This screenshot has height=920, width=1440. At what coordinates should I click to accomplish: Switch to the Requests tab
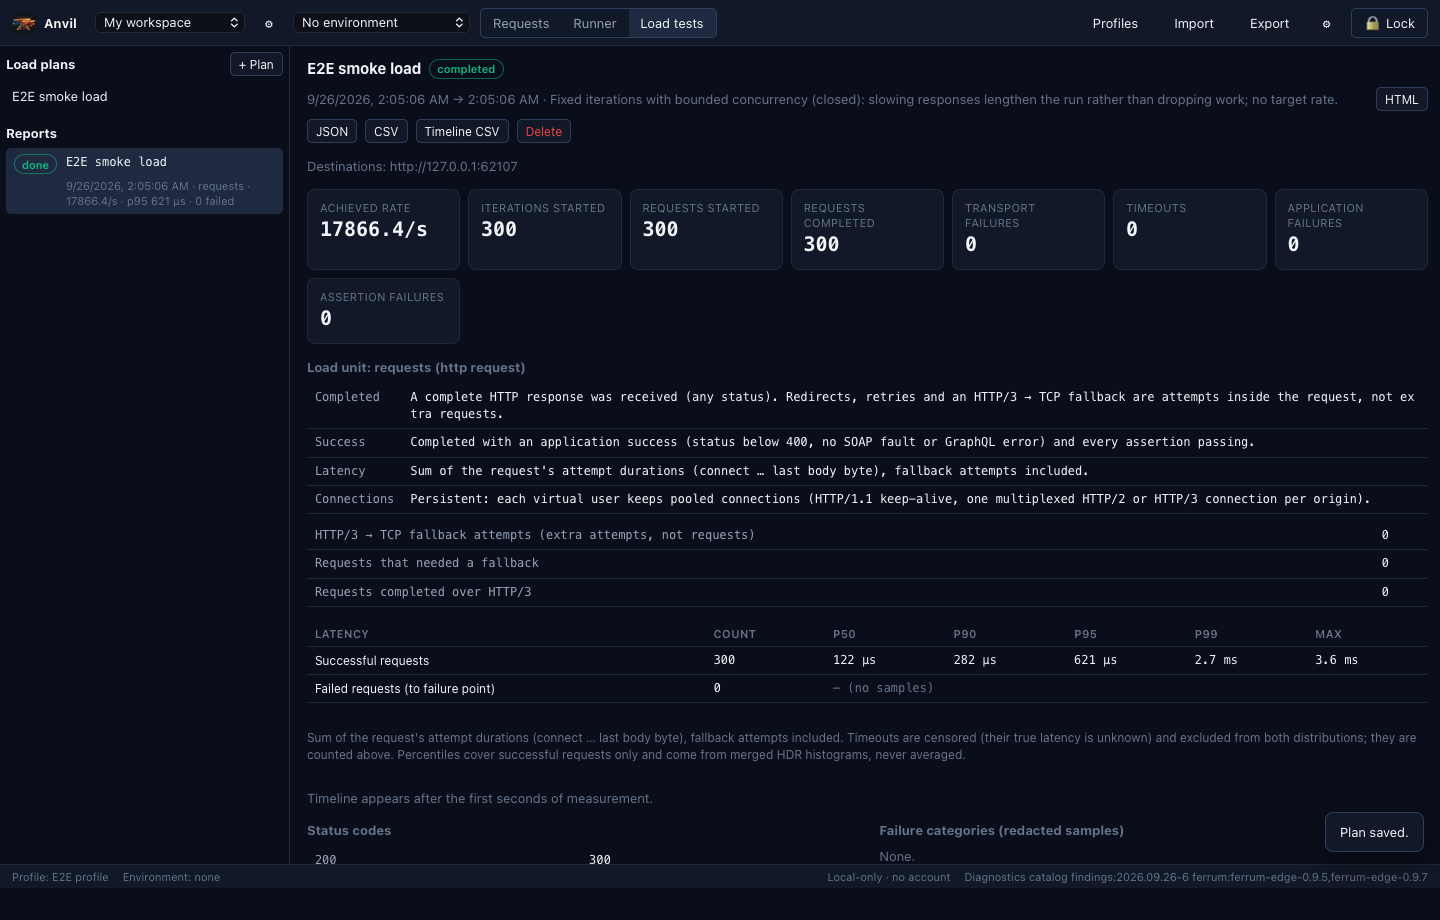[x=521, y=23]
